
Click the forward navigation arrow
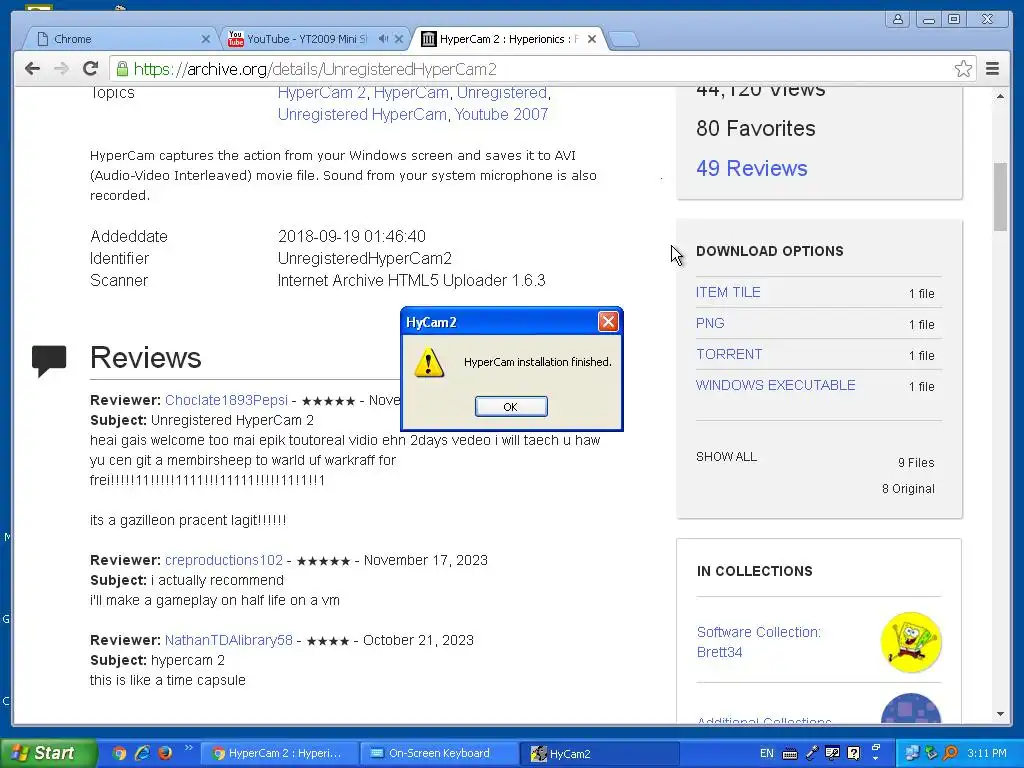point(61,69)
